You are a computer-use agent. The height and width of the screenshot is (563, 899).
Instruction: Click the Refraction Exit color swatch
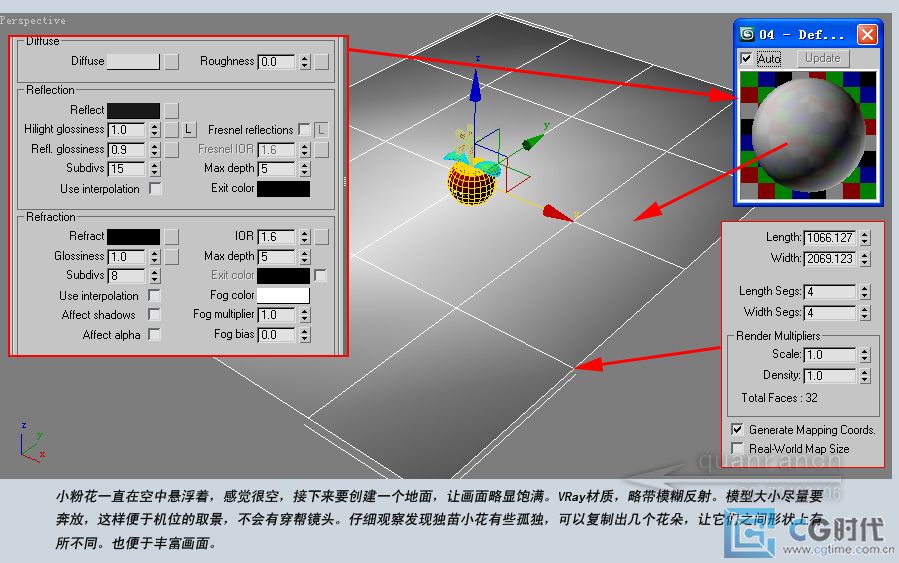click(283, 276)
